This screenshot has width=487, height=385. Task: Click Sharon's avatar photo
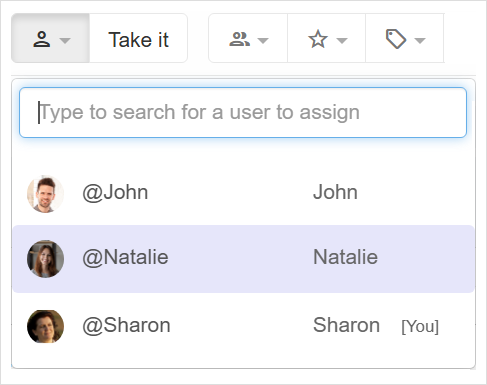coord(45,326)
